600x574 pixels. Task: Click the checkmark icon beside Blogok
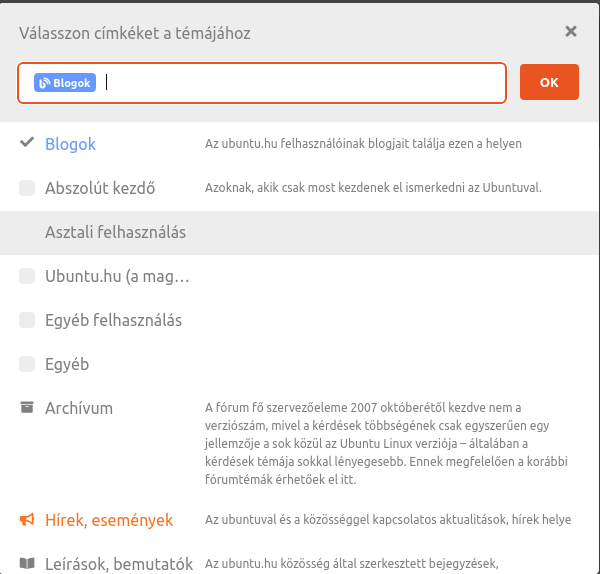tap(27, 142)
